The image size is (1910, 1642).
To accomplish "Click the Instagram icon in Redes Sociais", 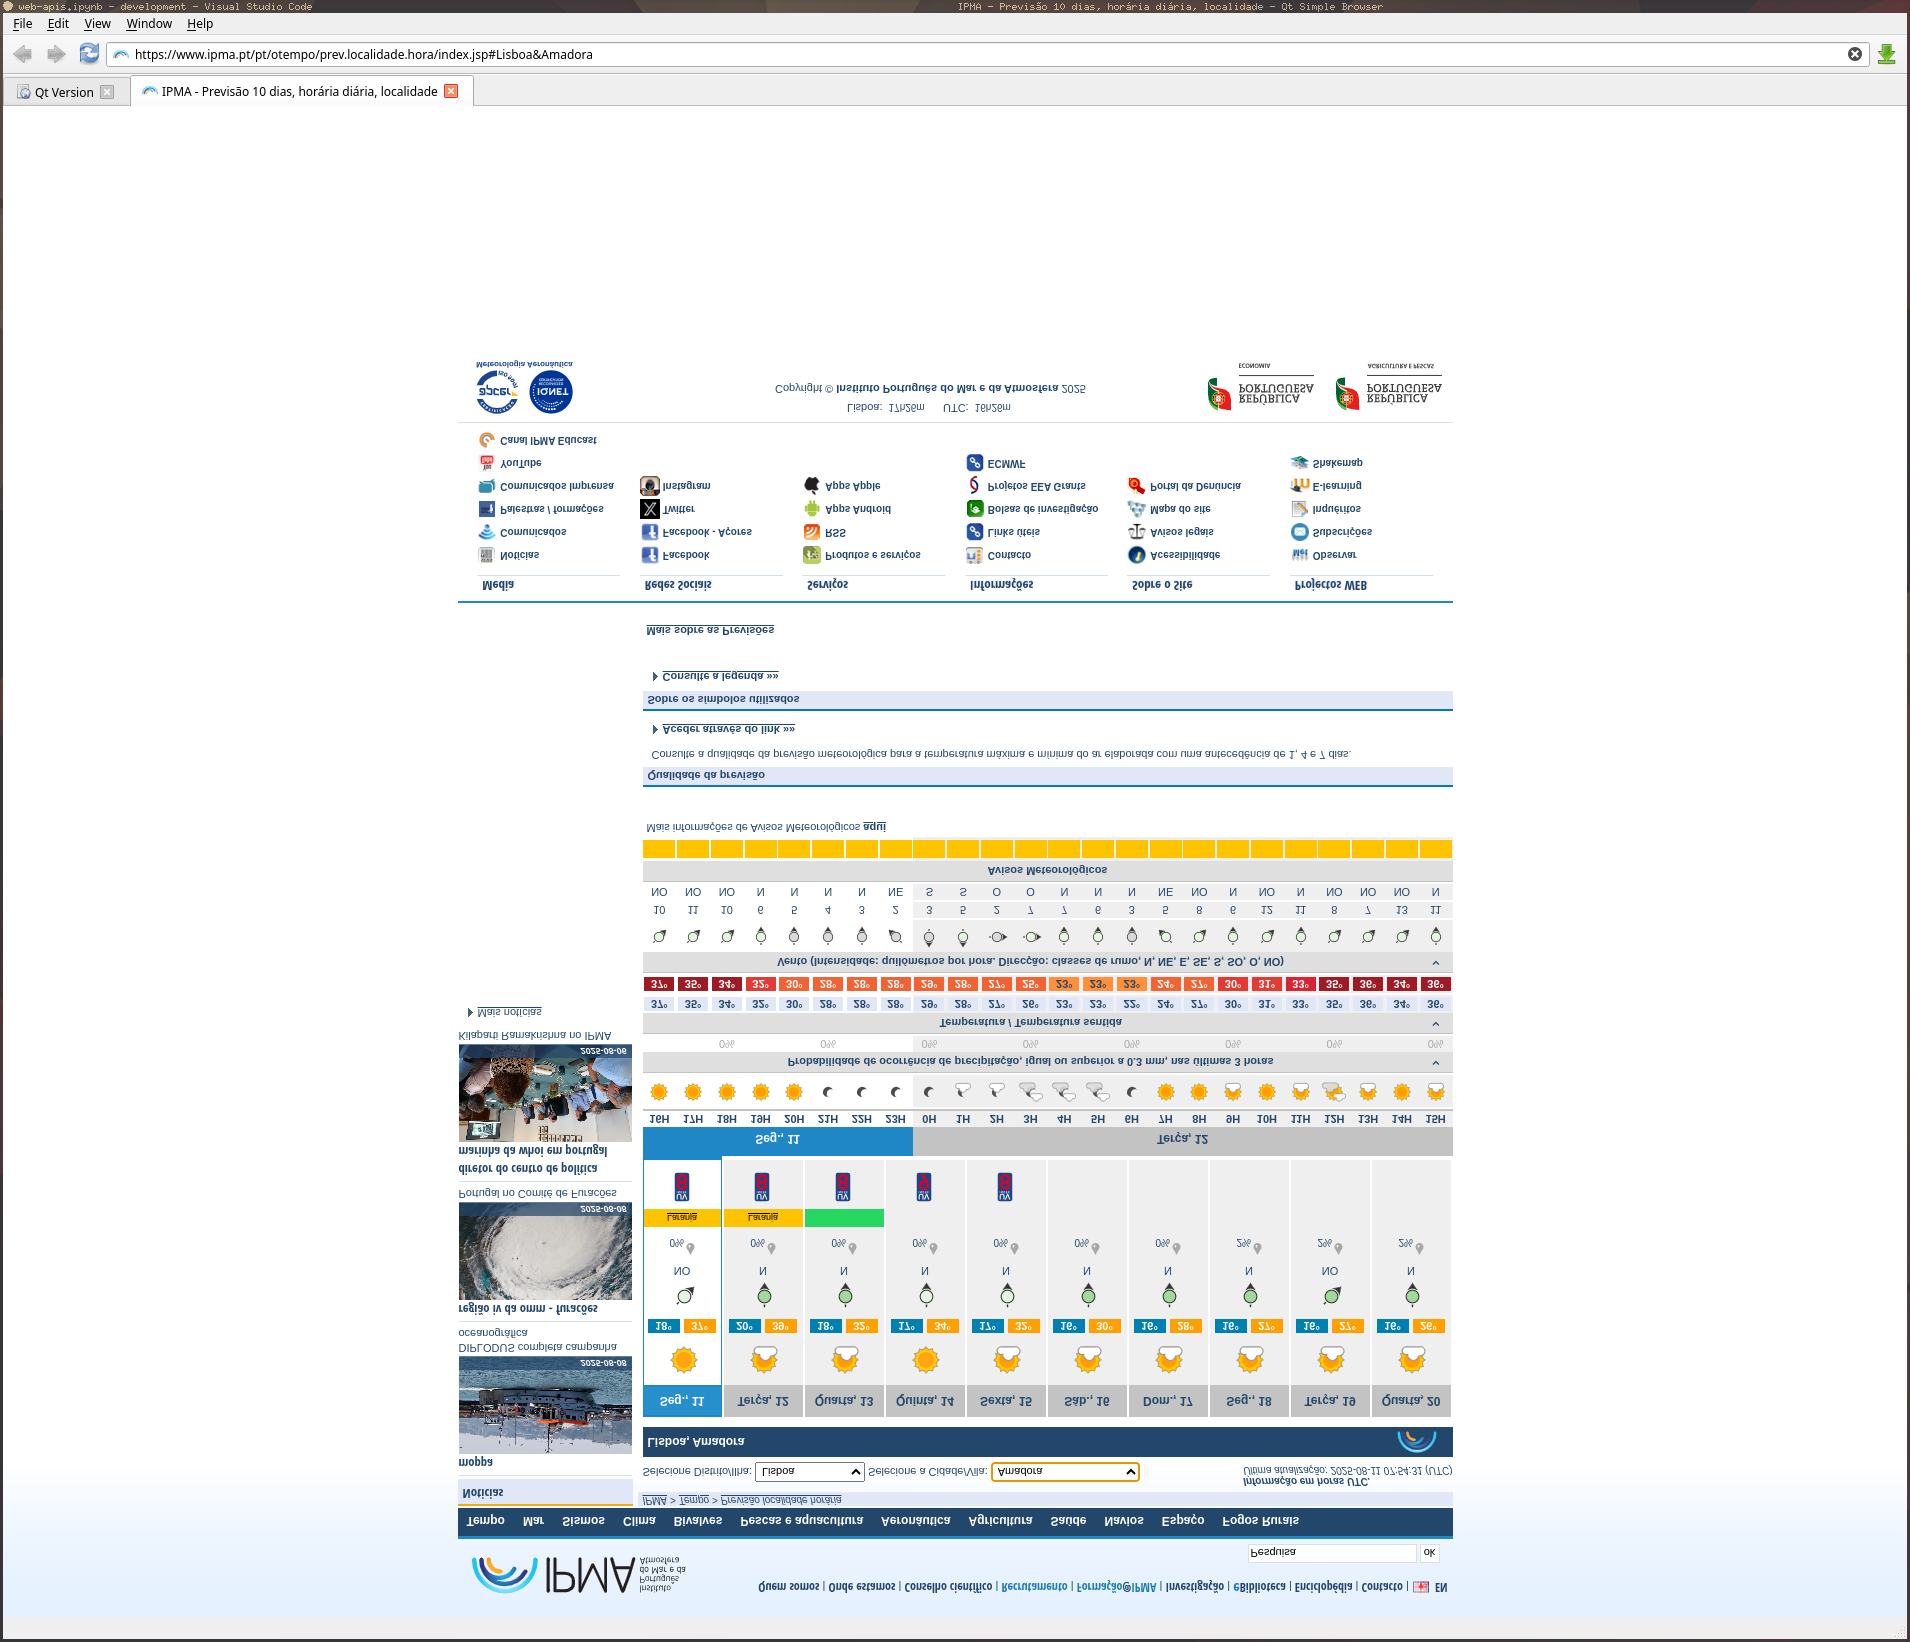I will click(649, 485).
